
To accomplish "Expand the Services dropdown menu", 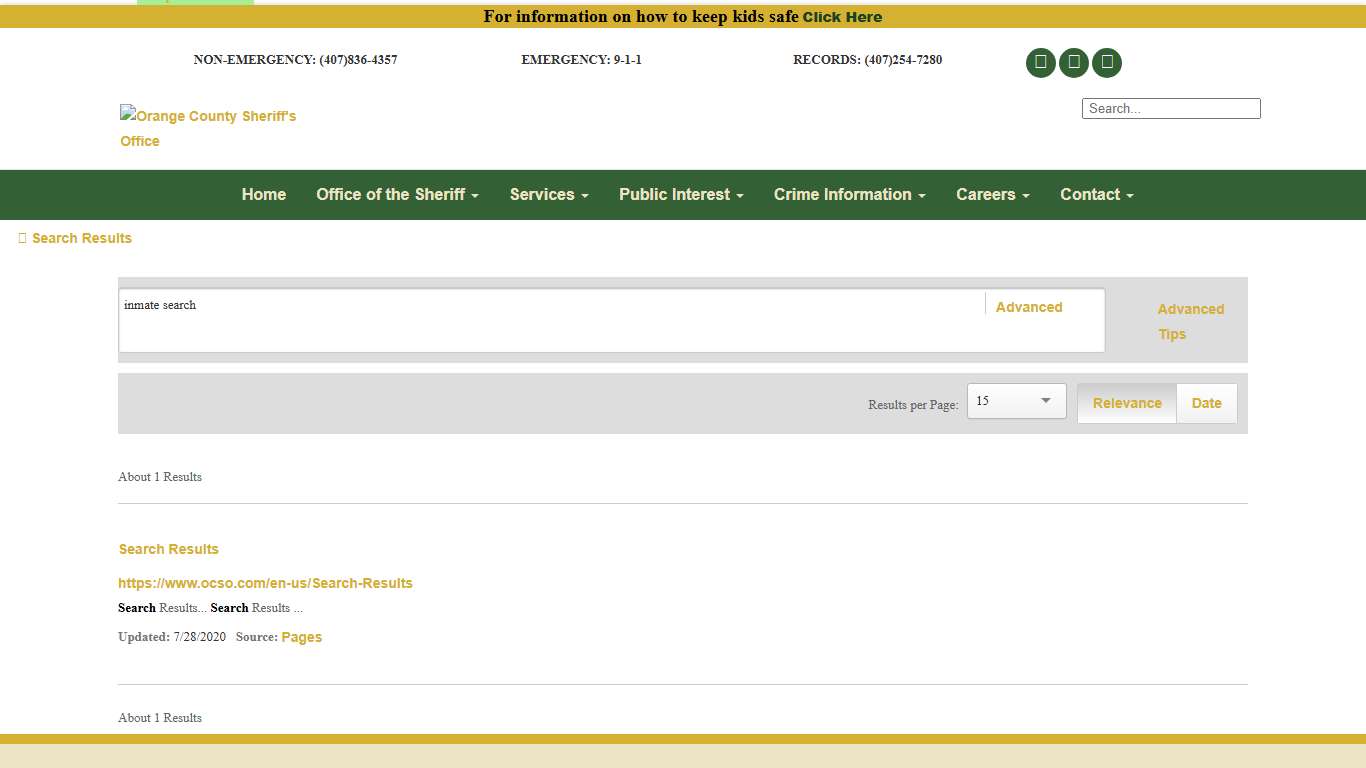I will pos(548,195).
